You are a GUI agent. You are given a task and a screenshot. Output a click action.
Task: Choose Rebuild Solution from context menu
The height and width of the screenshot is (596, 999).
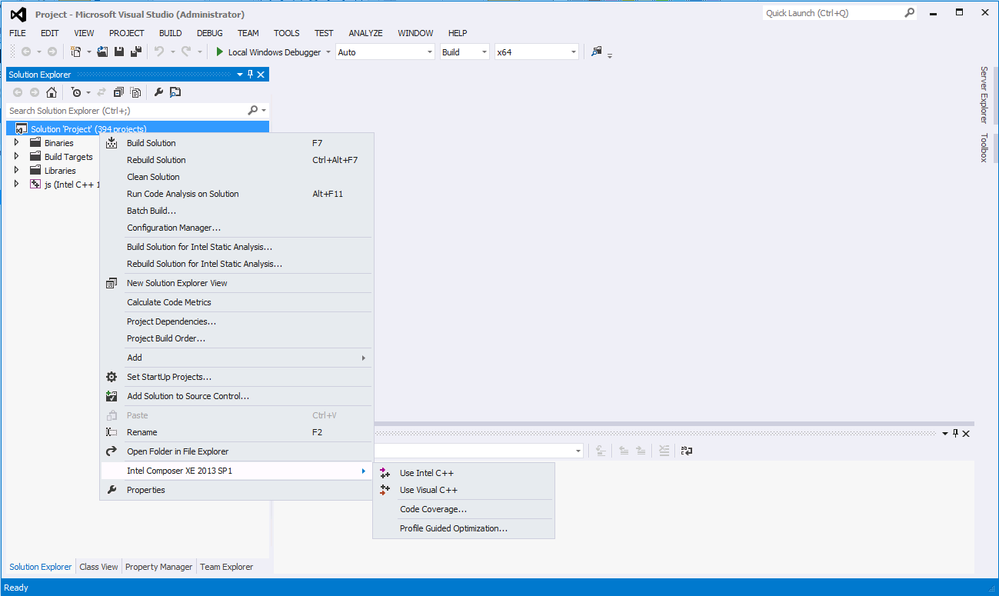click(236, 160)
